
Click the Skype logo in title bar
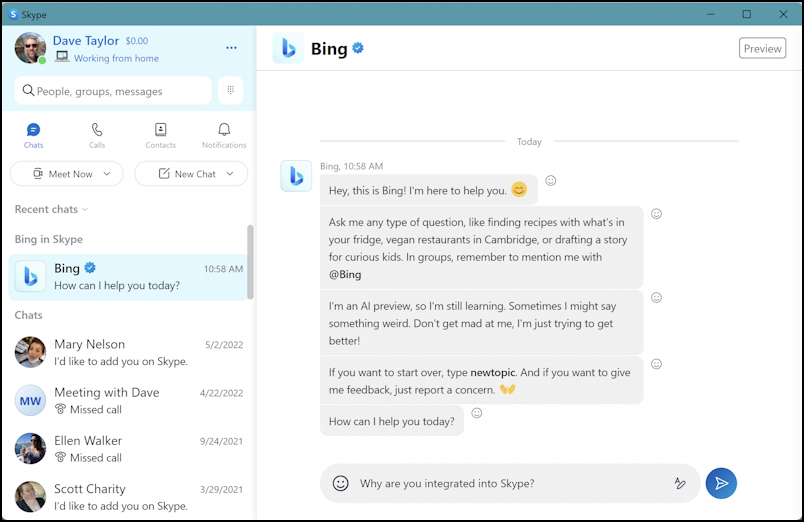(13, 14)
